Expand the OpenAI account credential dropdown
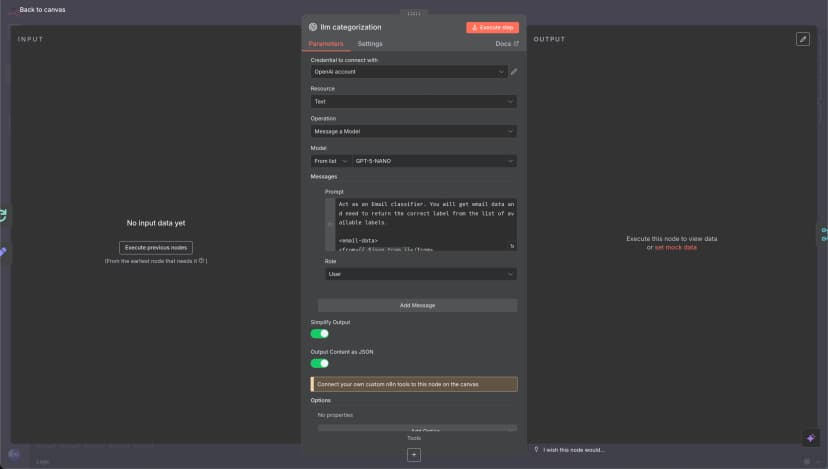The height and width of the screenshot is (469, 828). pyautogui.click(x=409, y=72)
